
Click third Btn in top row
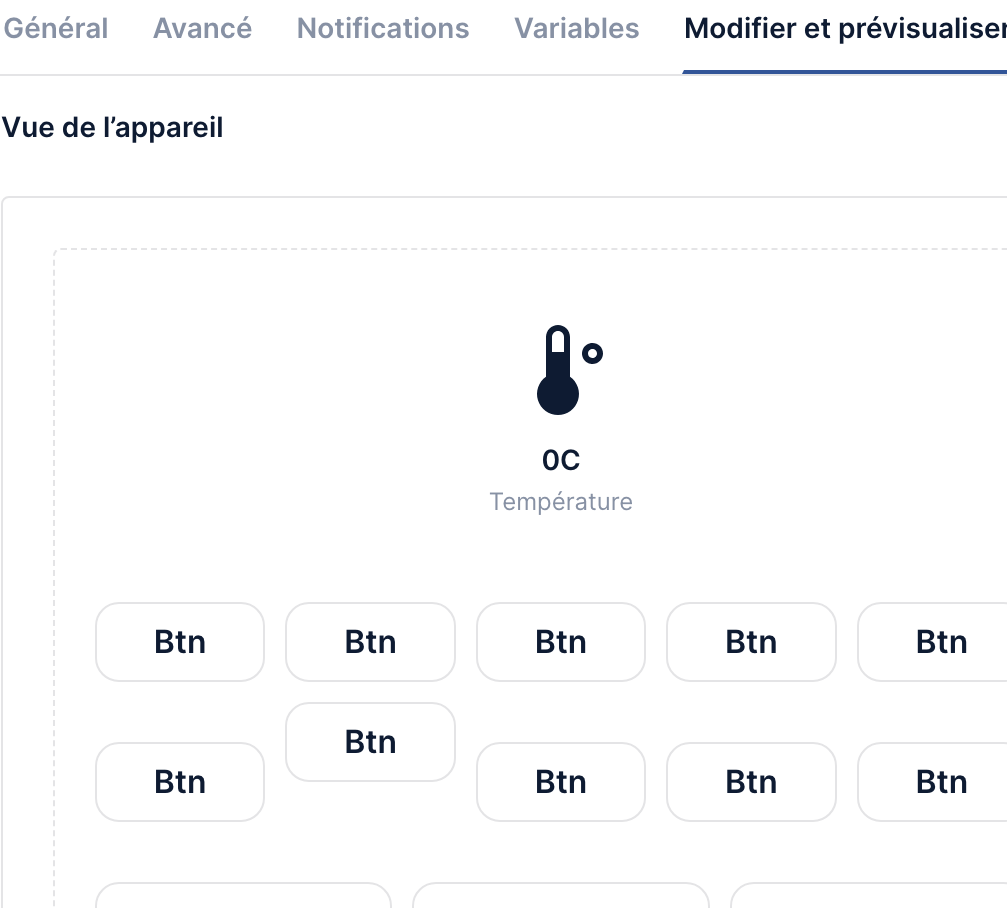click(561, 642)
